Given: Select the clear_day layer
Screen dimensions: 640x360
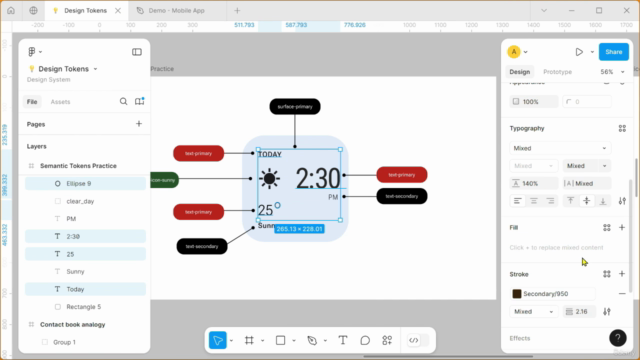Looking at the screenshot, I should [85, 201].
